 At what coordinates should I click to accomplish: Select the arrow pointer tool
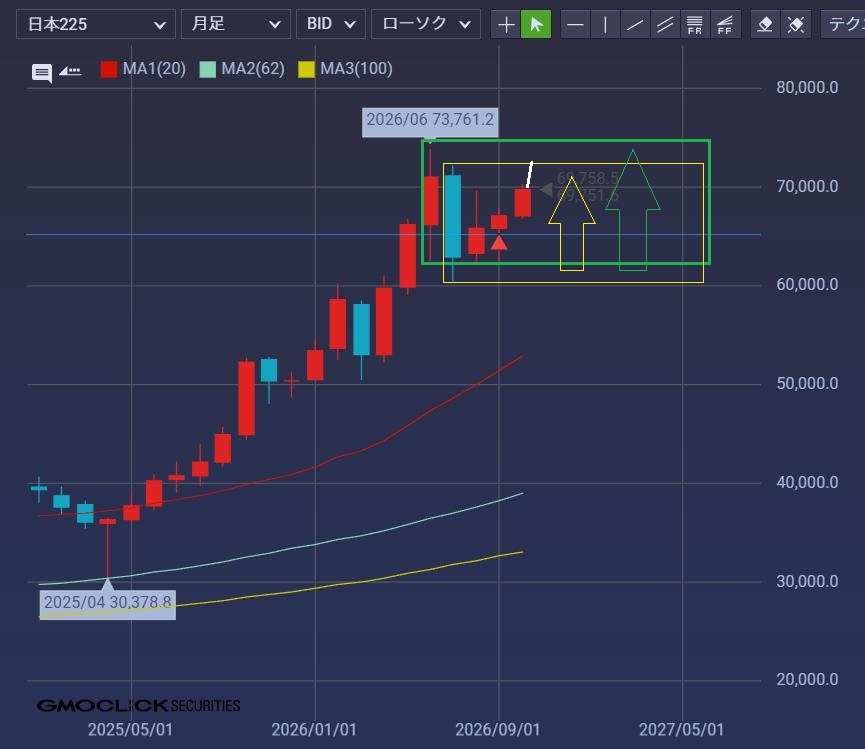tap(536, 24)
